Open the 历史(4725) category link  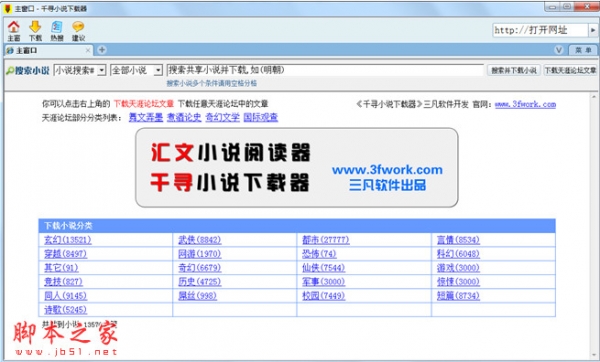(200, 282)
